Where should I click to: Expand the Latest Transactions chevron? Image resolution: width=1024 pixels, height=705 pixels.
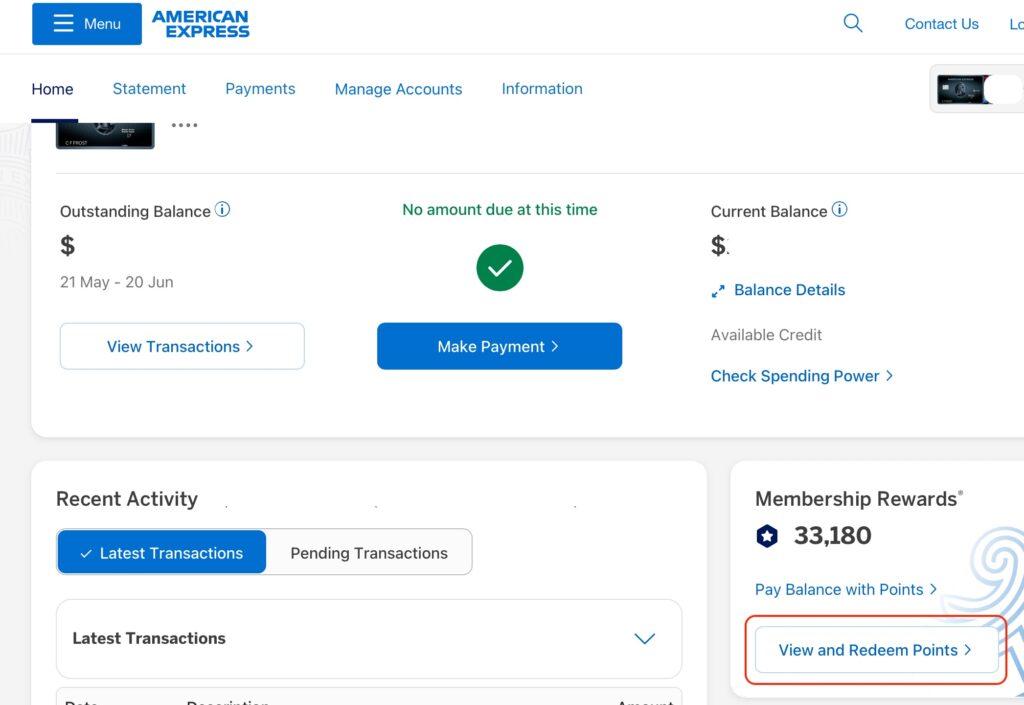(645, 638)
